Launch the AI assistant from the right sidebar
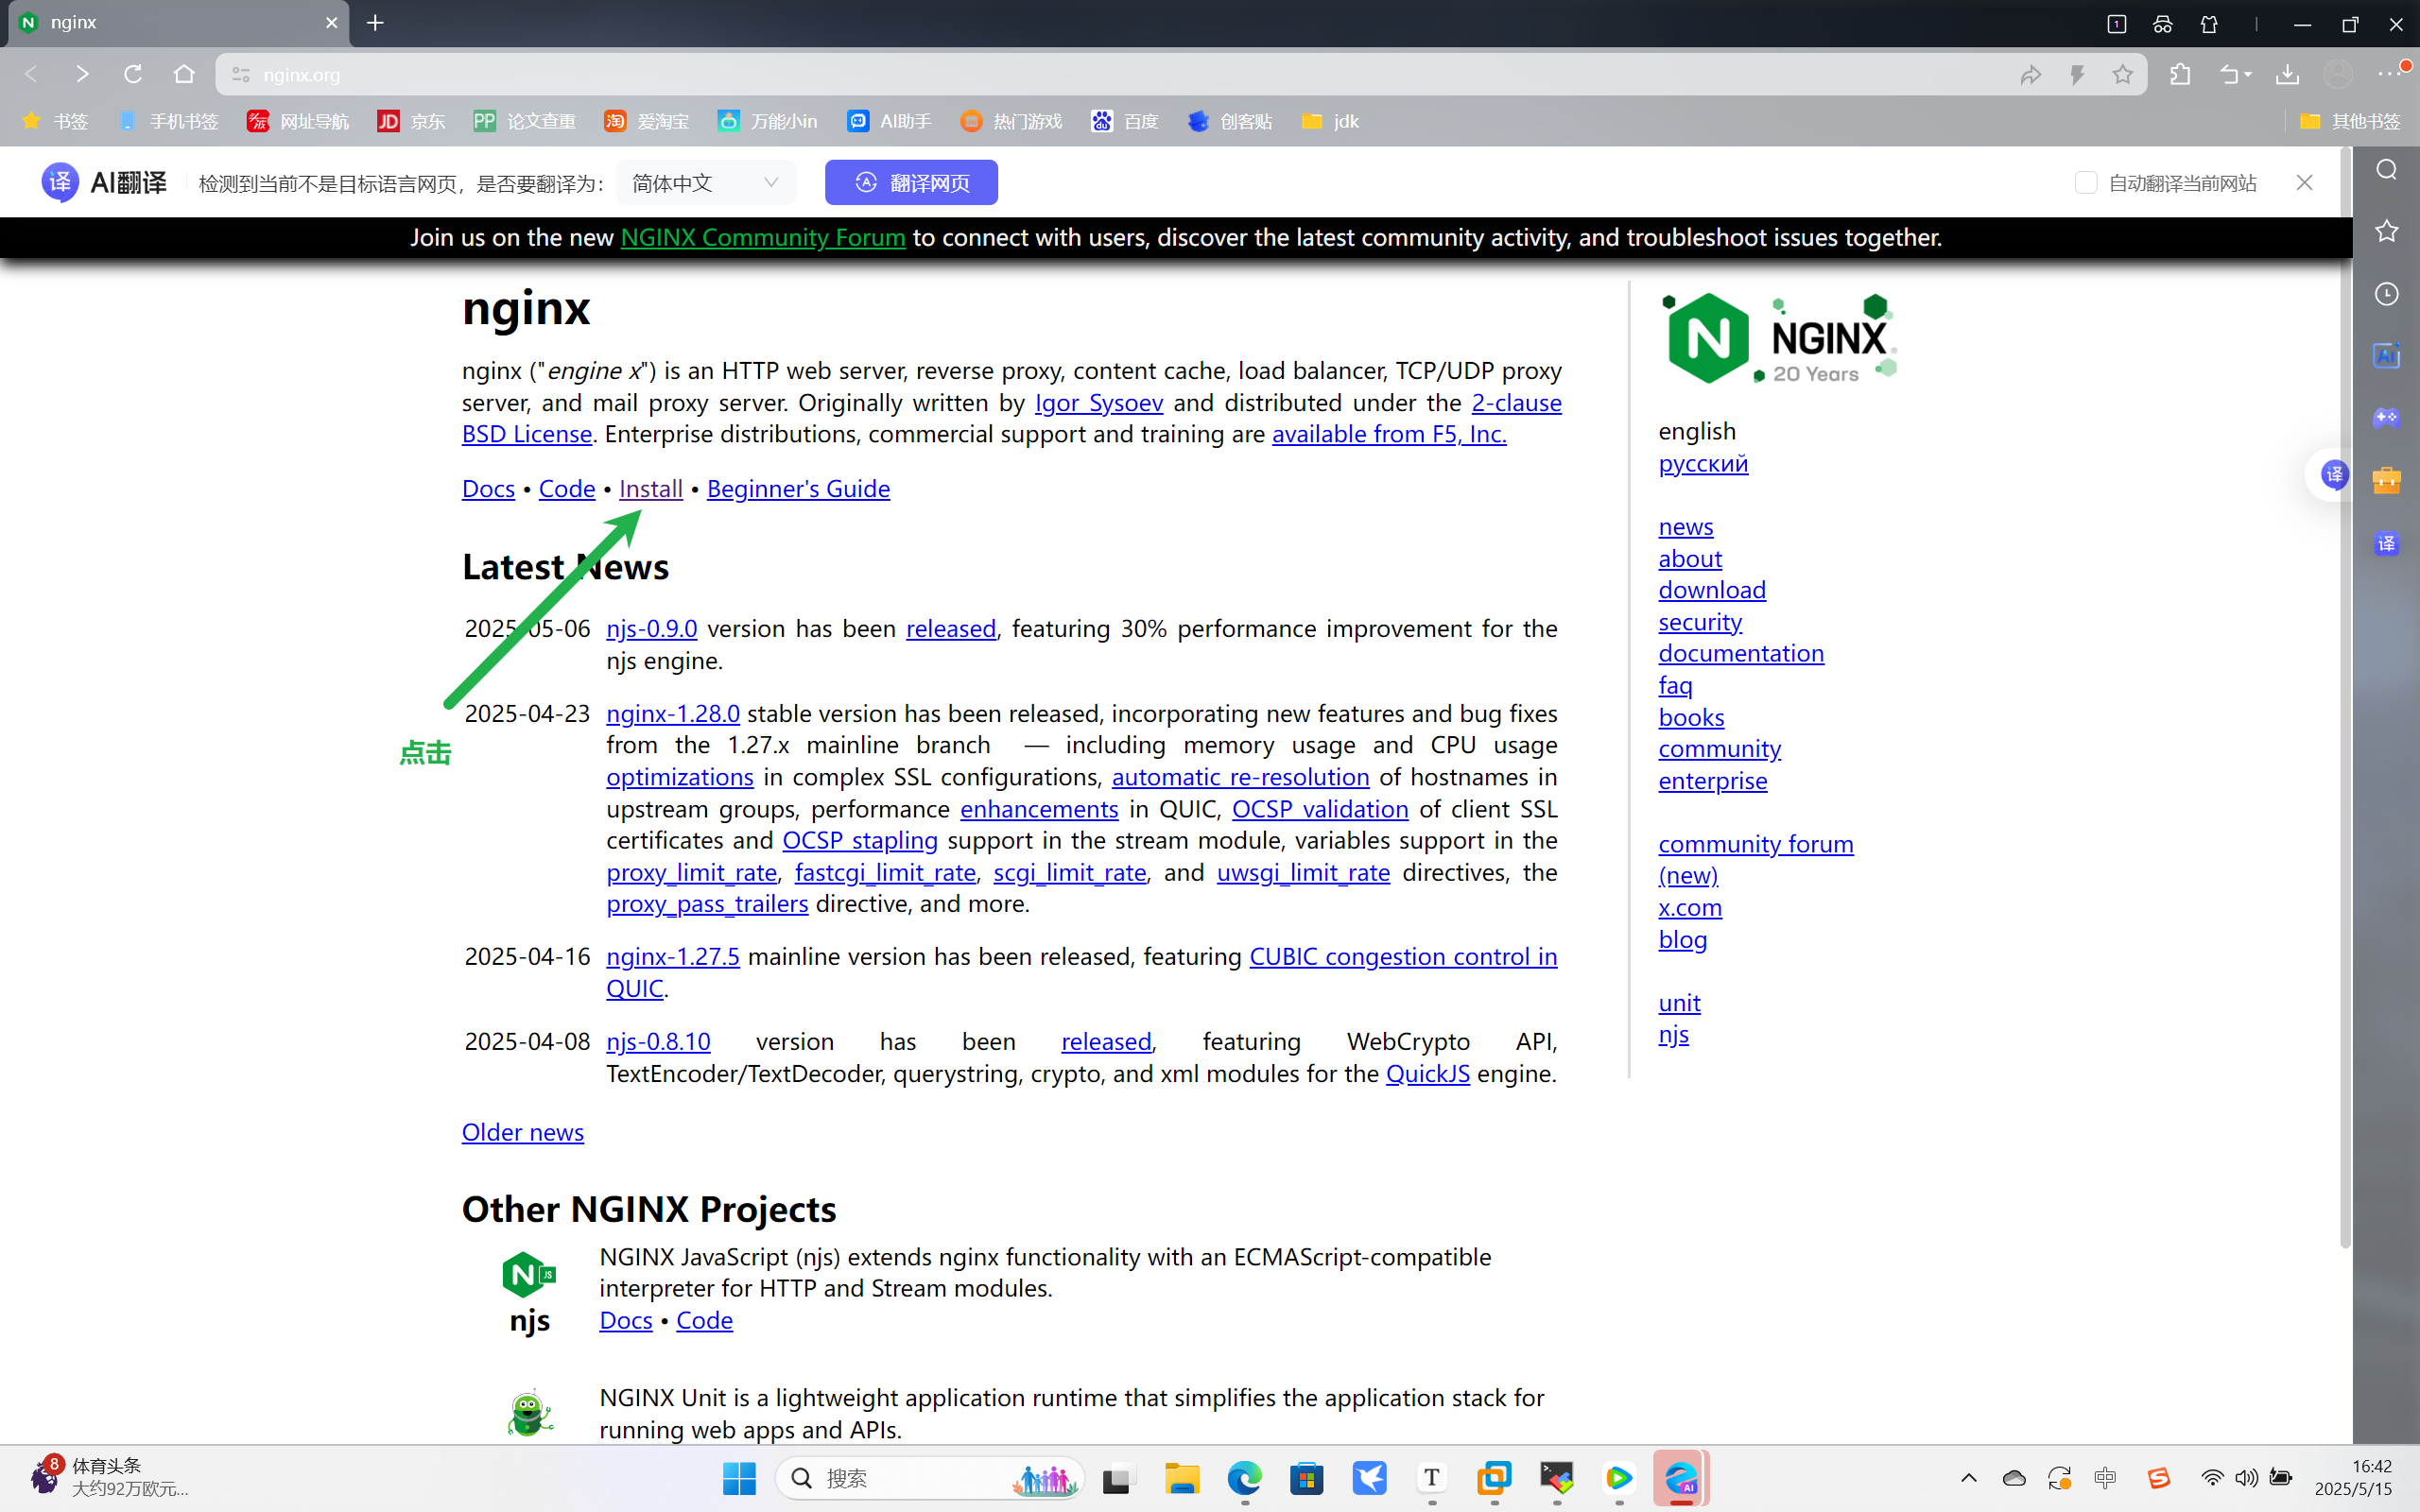Image resolution: width=2420 pixels, height=1512 pixels. pyautogui.click(x=2388, y=356)
